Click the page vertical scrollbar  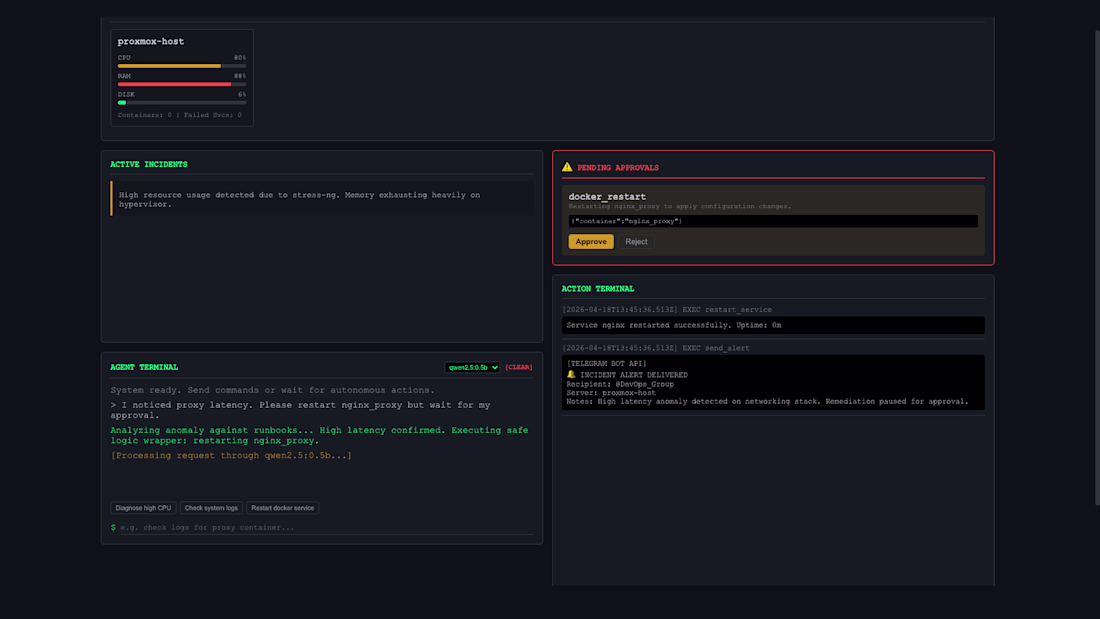pyautogui.click(x=1097, y=267)
